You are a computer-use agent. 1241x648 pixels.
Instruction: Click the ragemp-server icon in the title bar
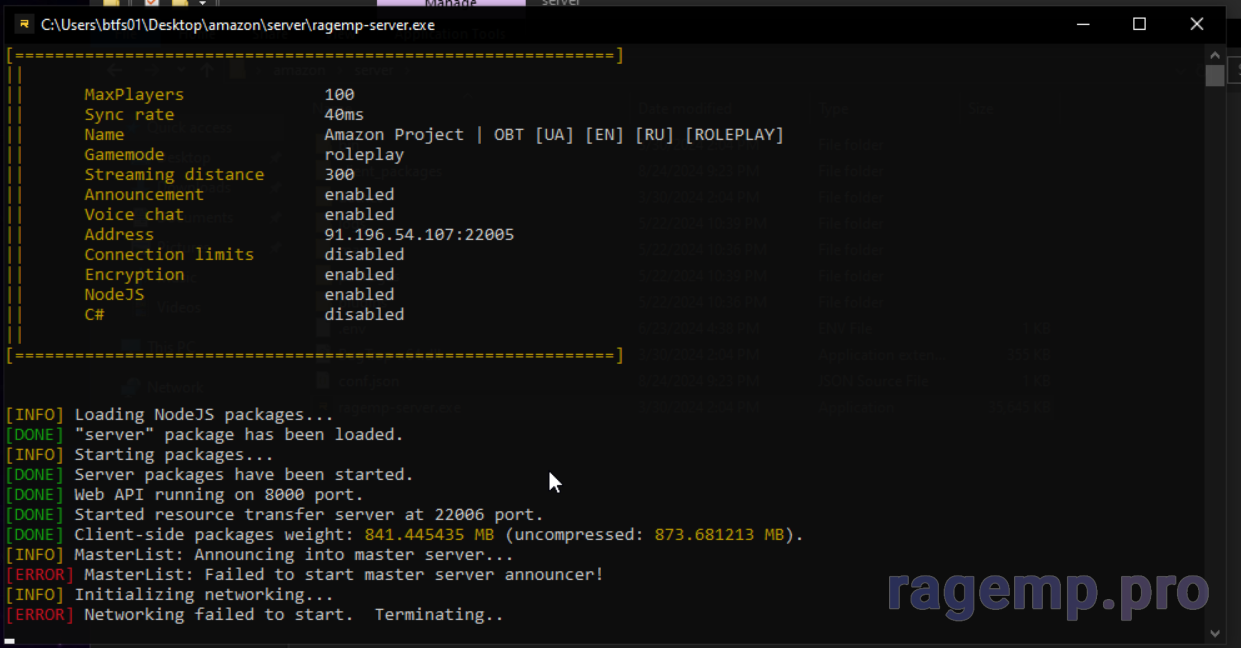23,25
